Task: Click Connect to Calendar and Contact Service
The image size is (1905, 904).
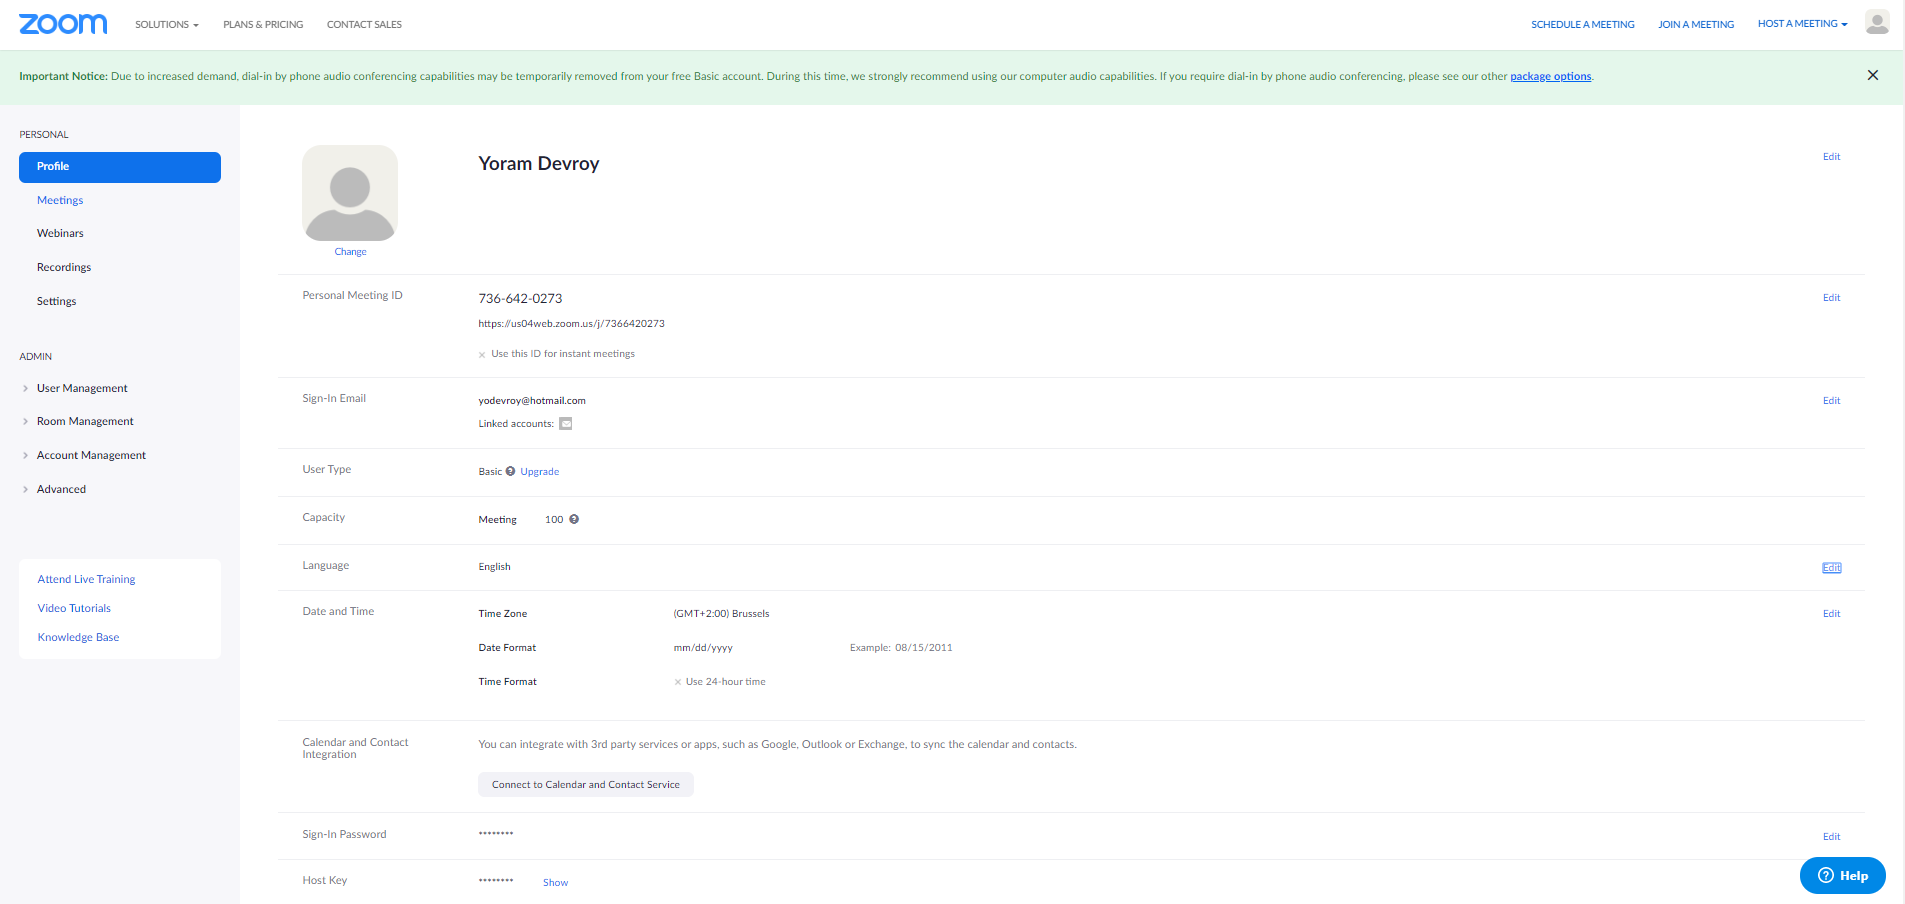Action: click(x=586, y=784)
